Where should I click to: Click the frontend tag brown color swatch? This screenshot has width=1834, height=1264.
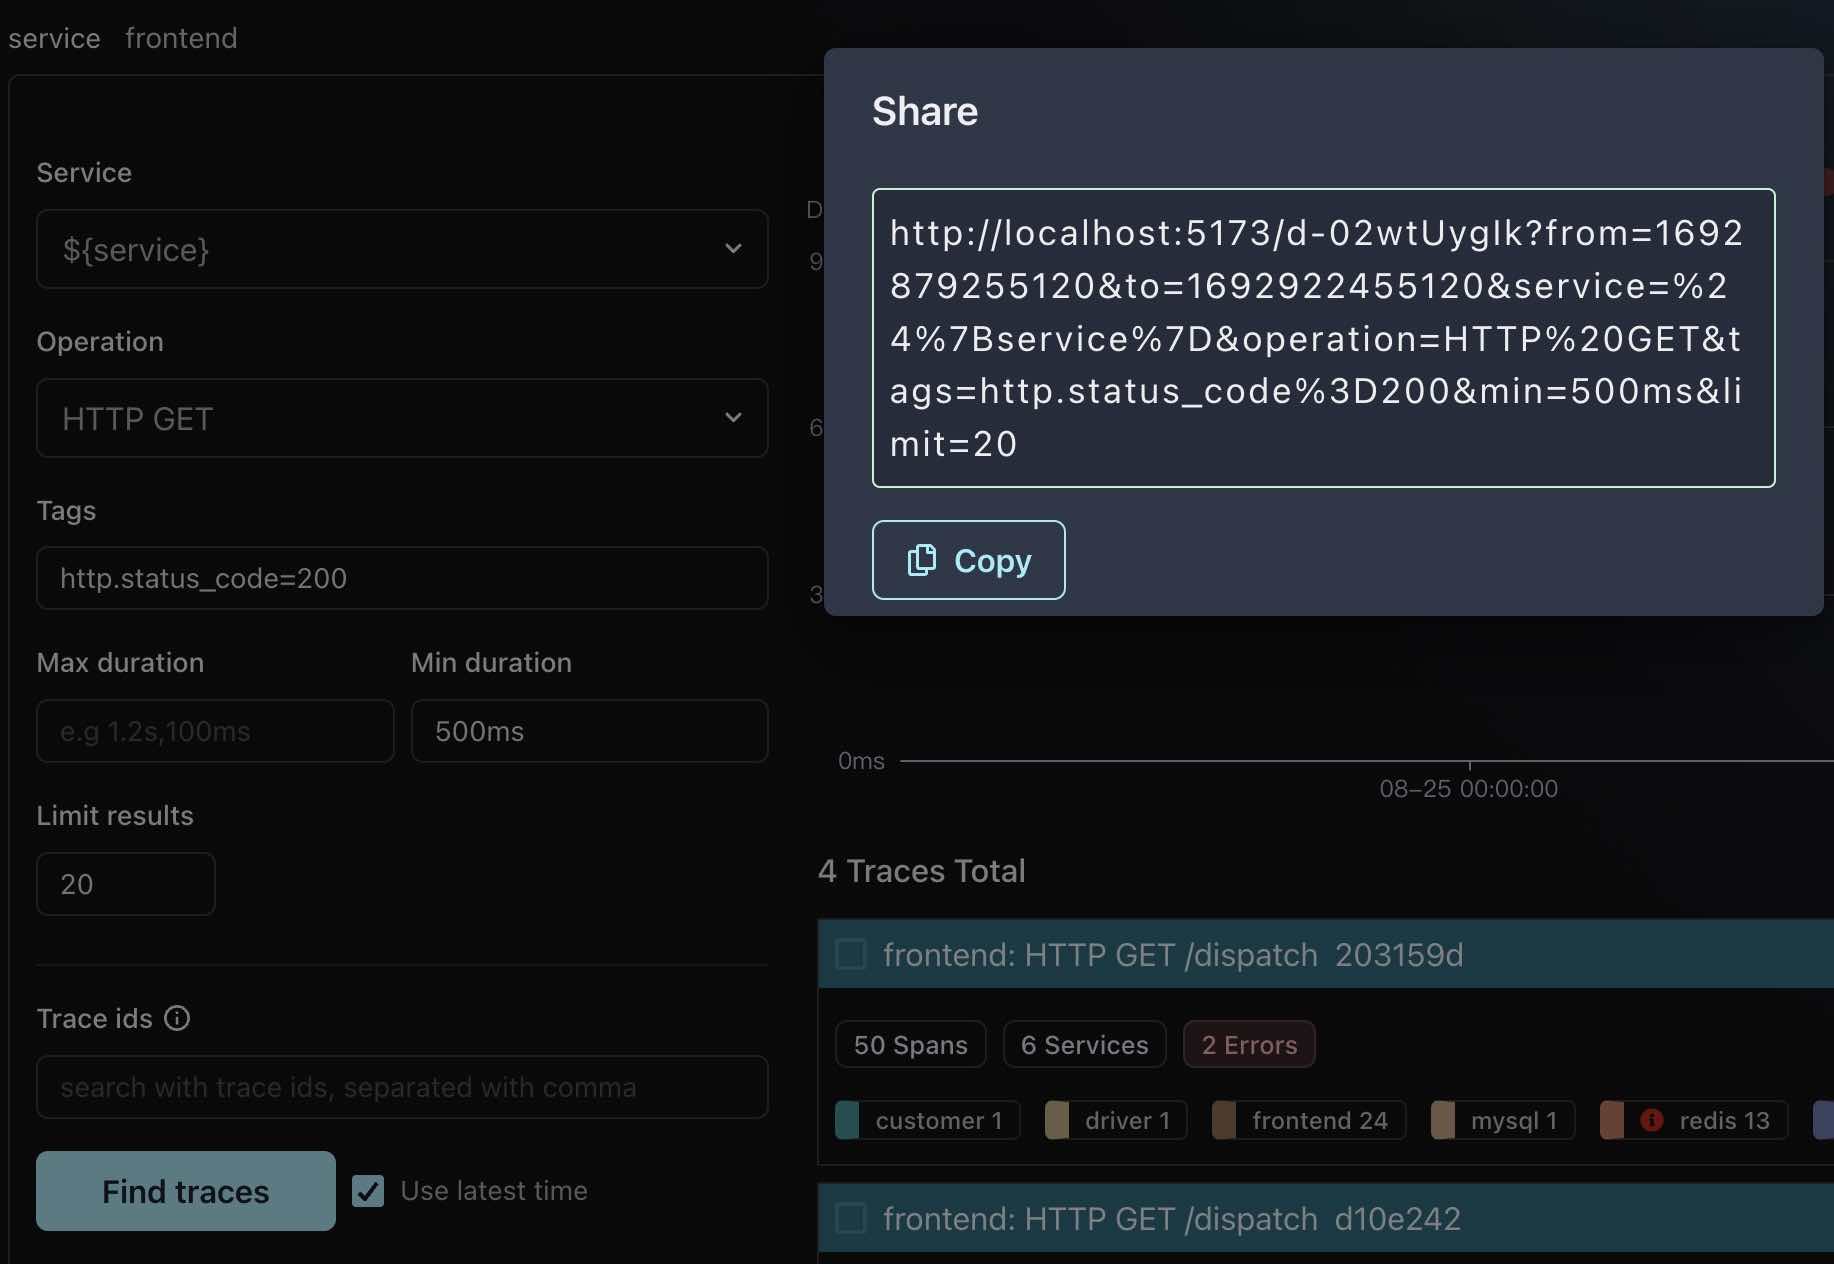1224,1120
